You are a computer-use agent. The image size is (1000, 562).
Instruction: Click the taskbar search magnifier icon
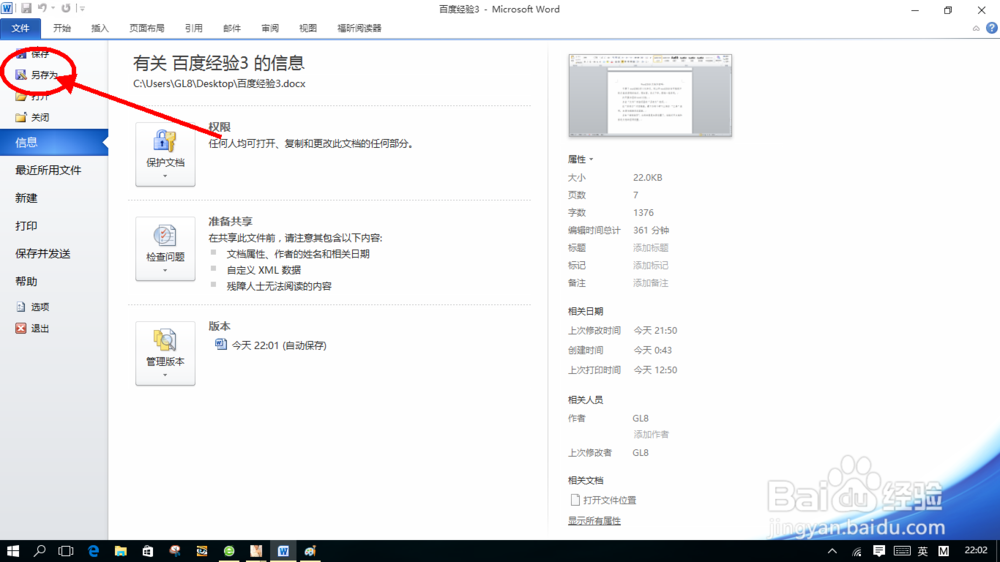click(x=40, y=551)
